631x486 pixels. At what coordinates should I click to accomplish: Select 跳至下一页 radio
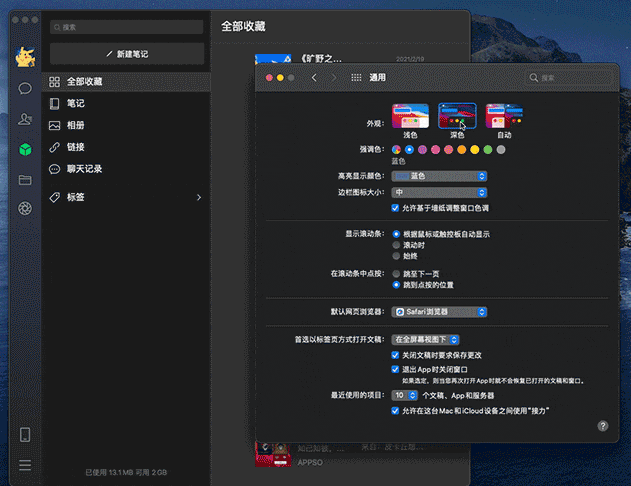pos(396,274)
